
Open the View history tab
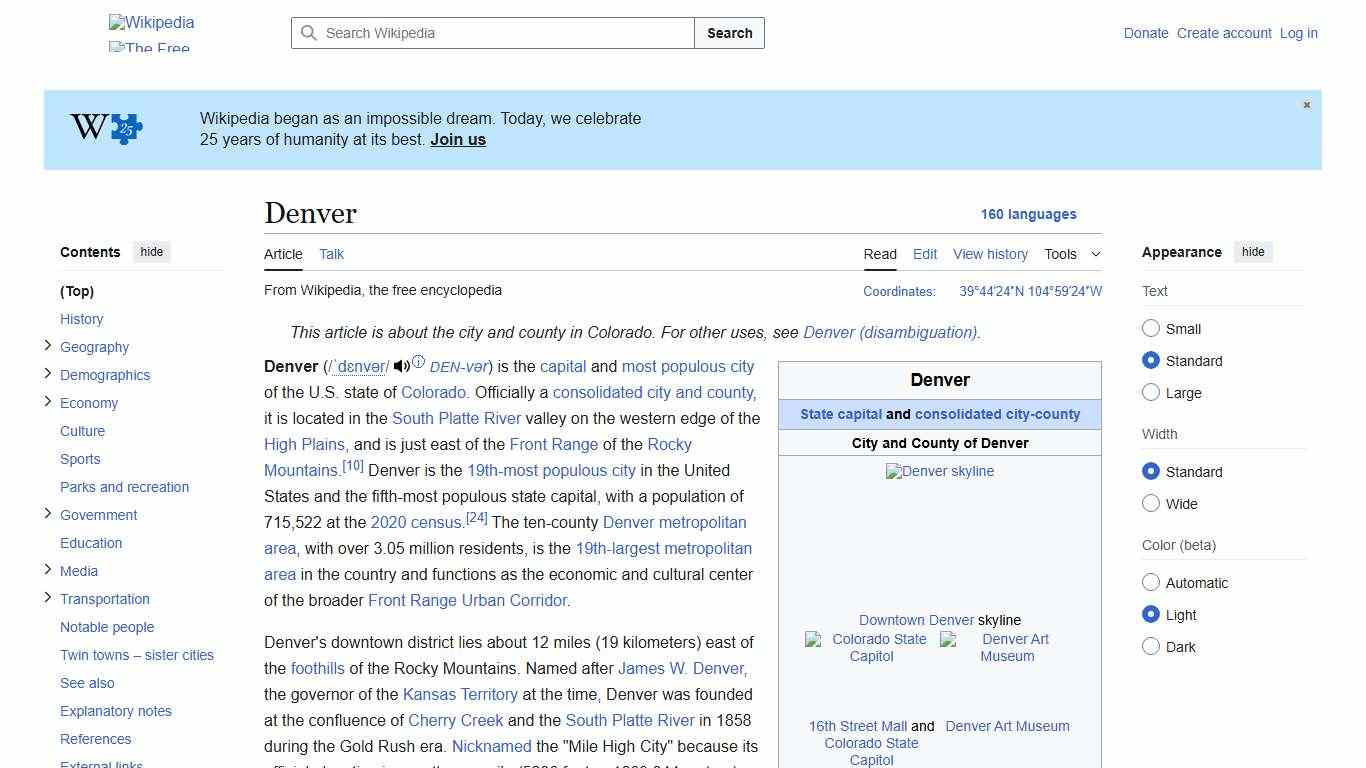pos(990,254)
